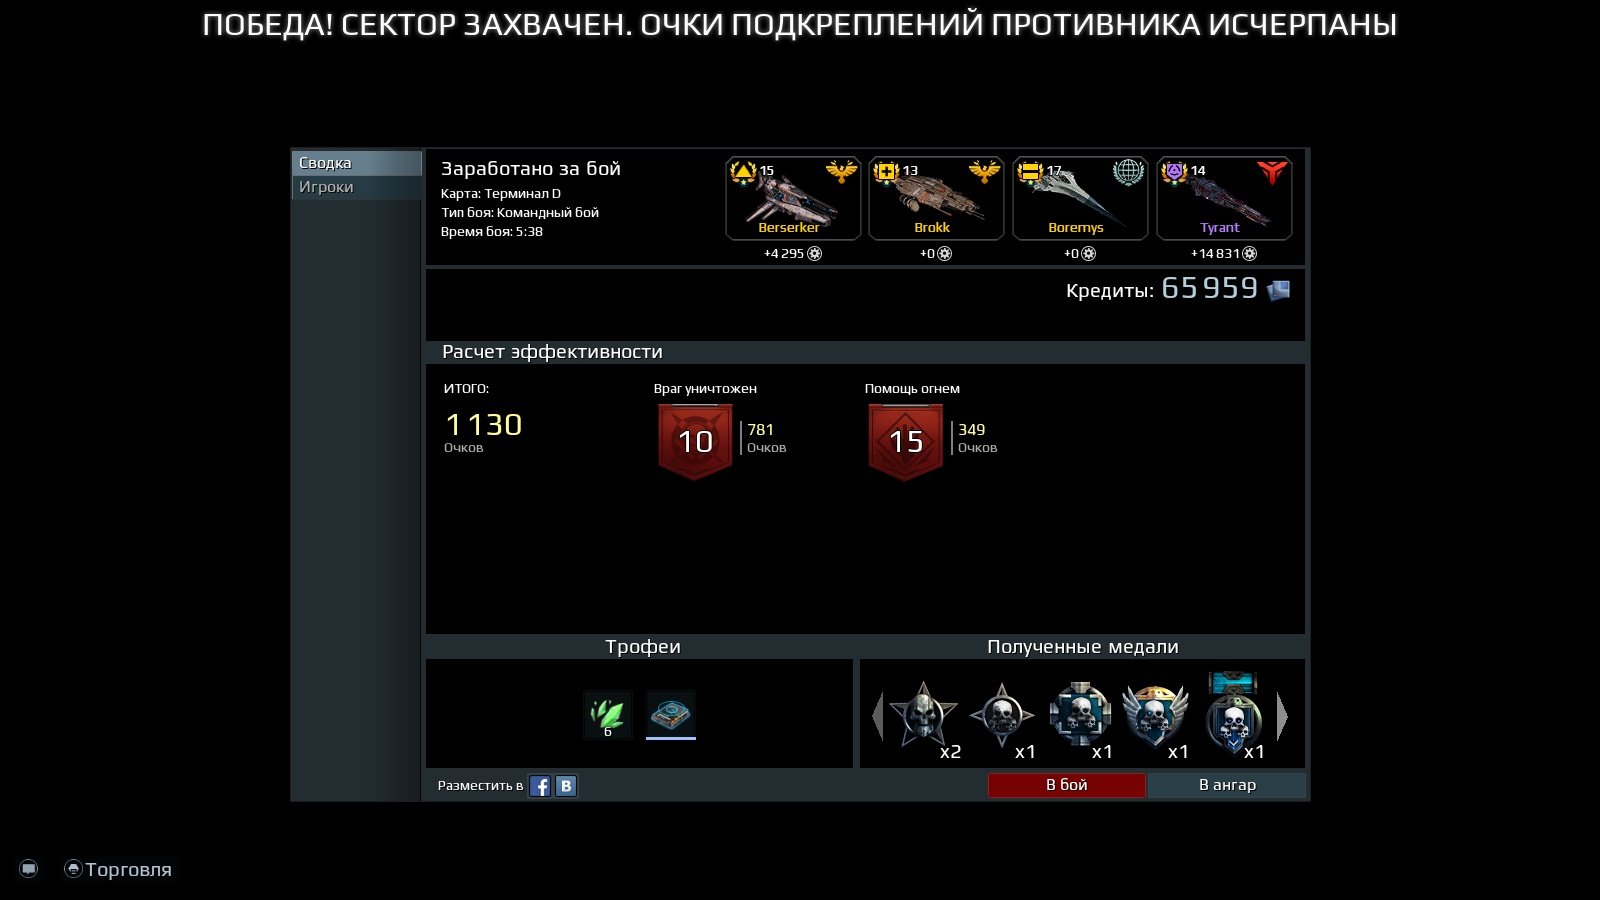Viewport: 1600px width, 900px height.
Task: Click the skull star medal x2
Action: tap(923, 715)
